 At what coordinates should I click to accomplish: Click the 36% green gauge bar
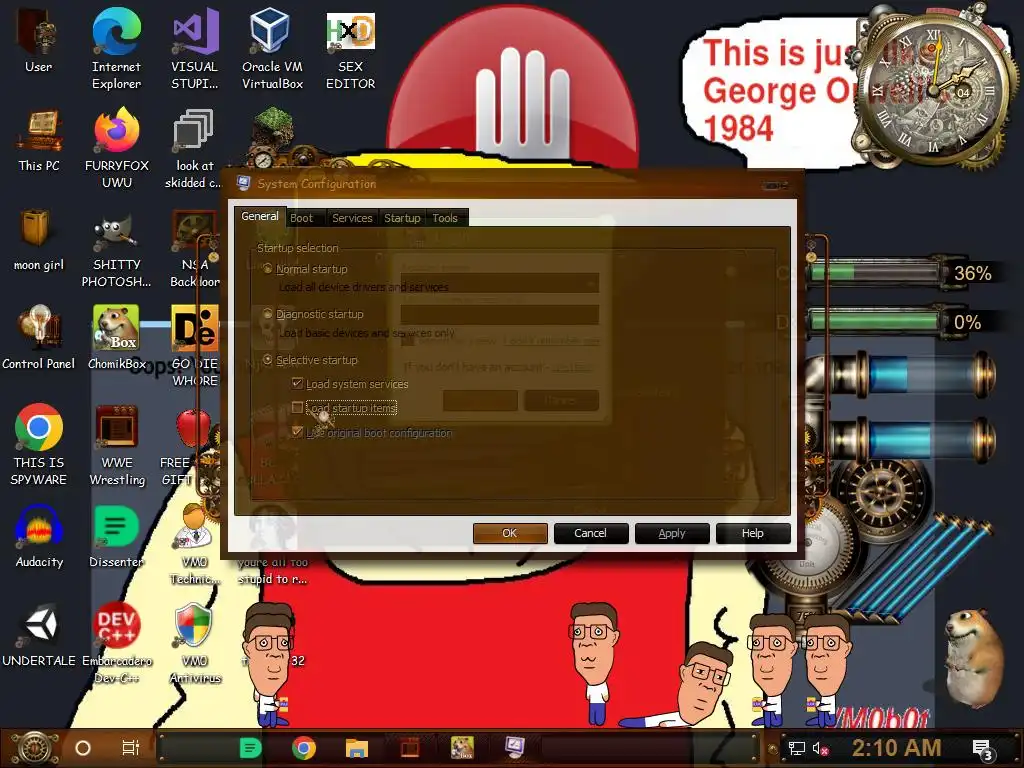875,272
